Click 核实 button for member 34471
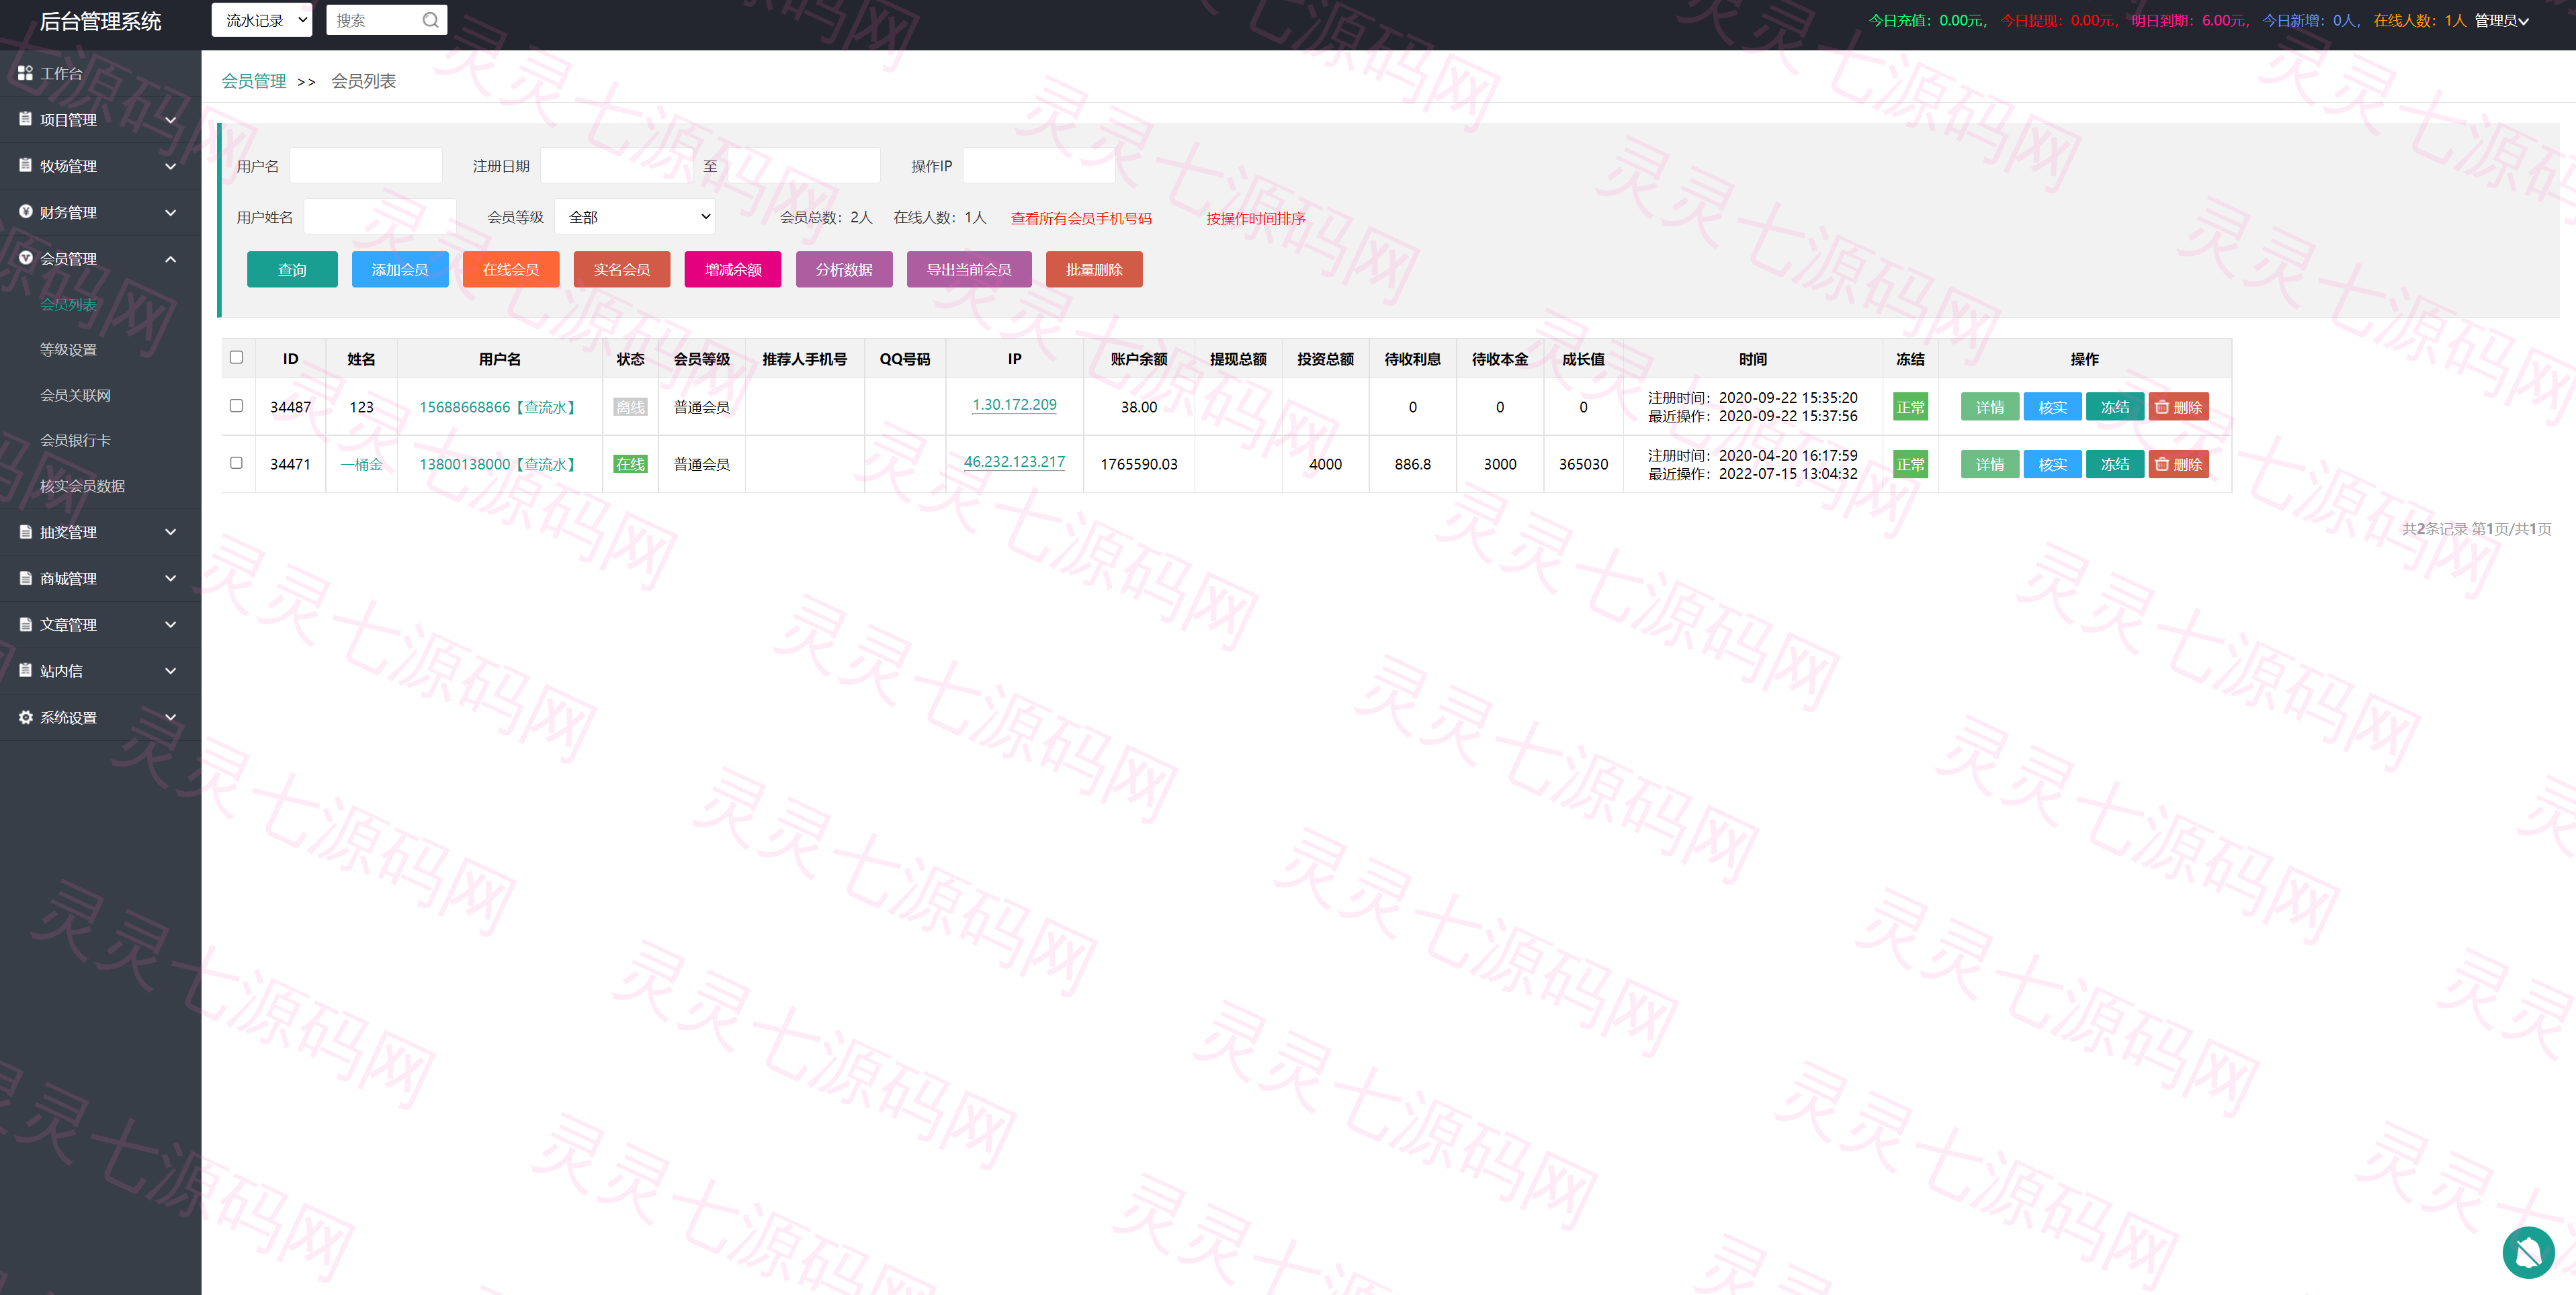This screenshot has height=1295, width=2576. (x=2053, y=464)
